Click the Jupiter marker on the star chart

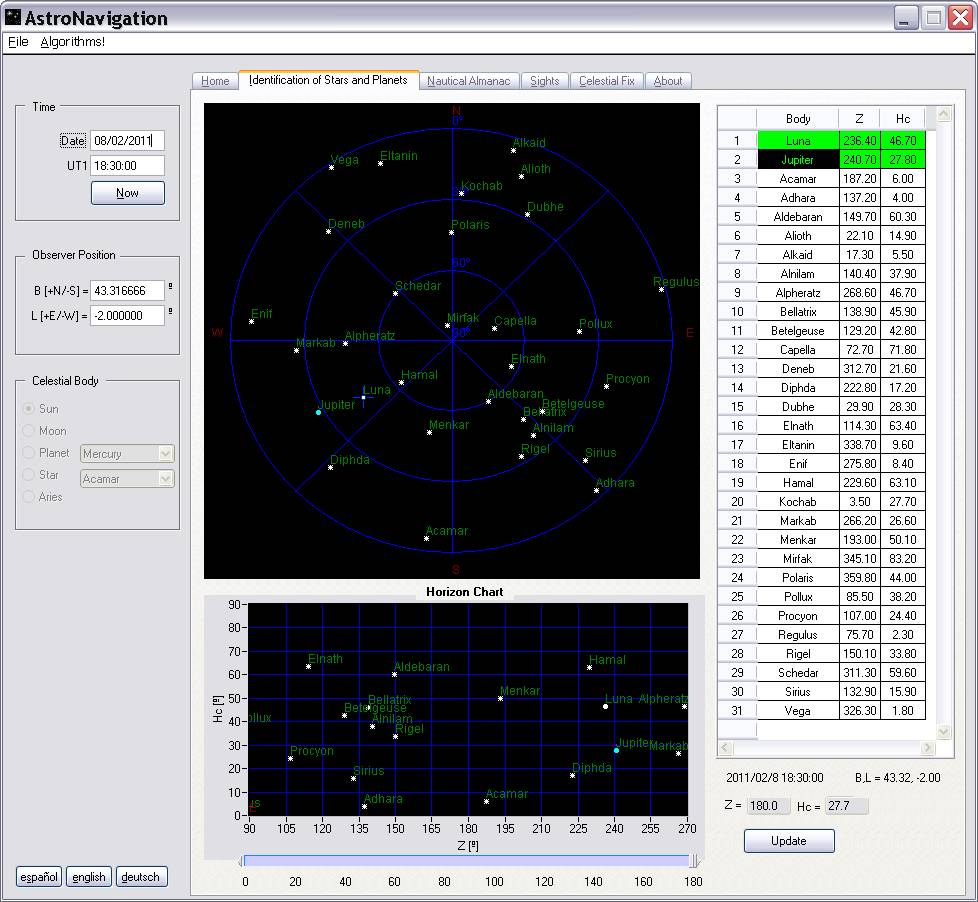[318, 412]
